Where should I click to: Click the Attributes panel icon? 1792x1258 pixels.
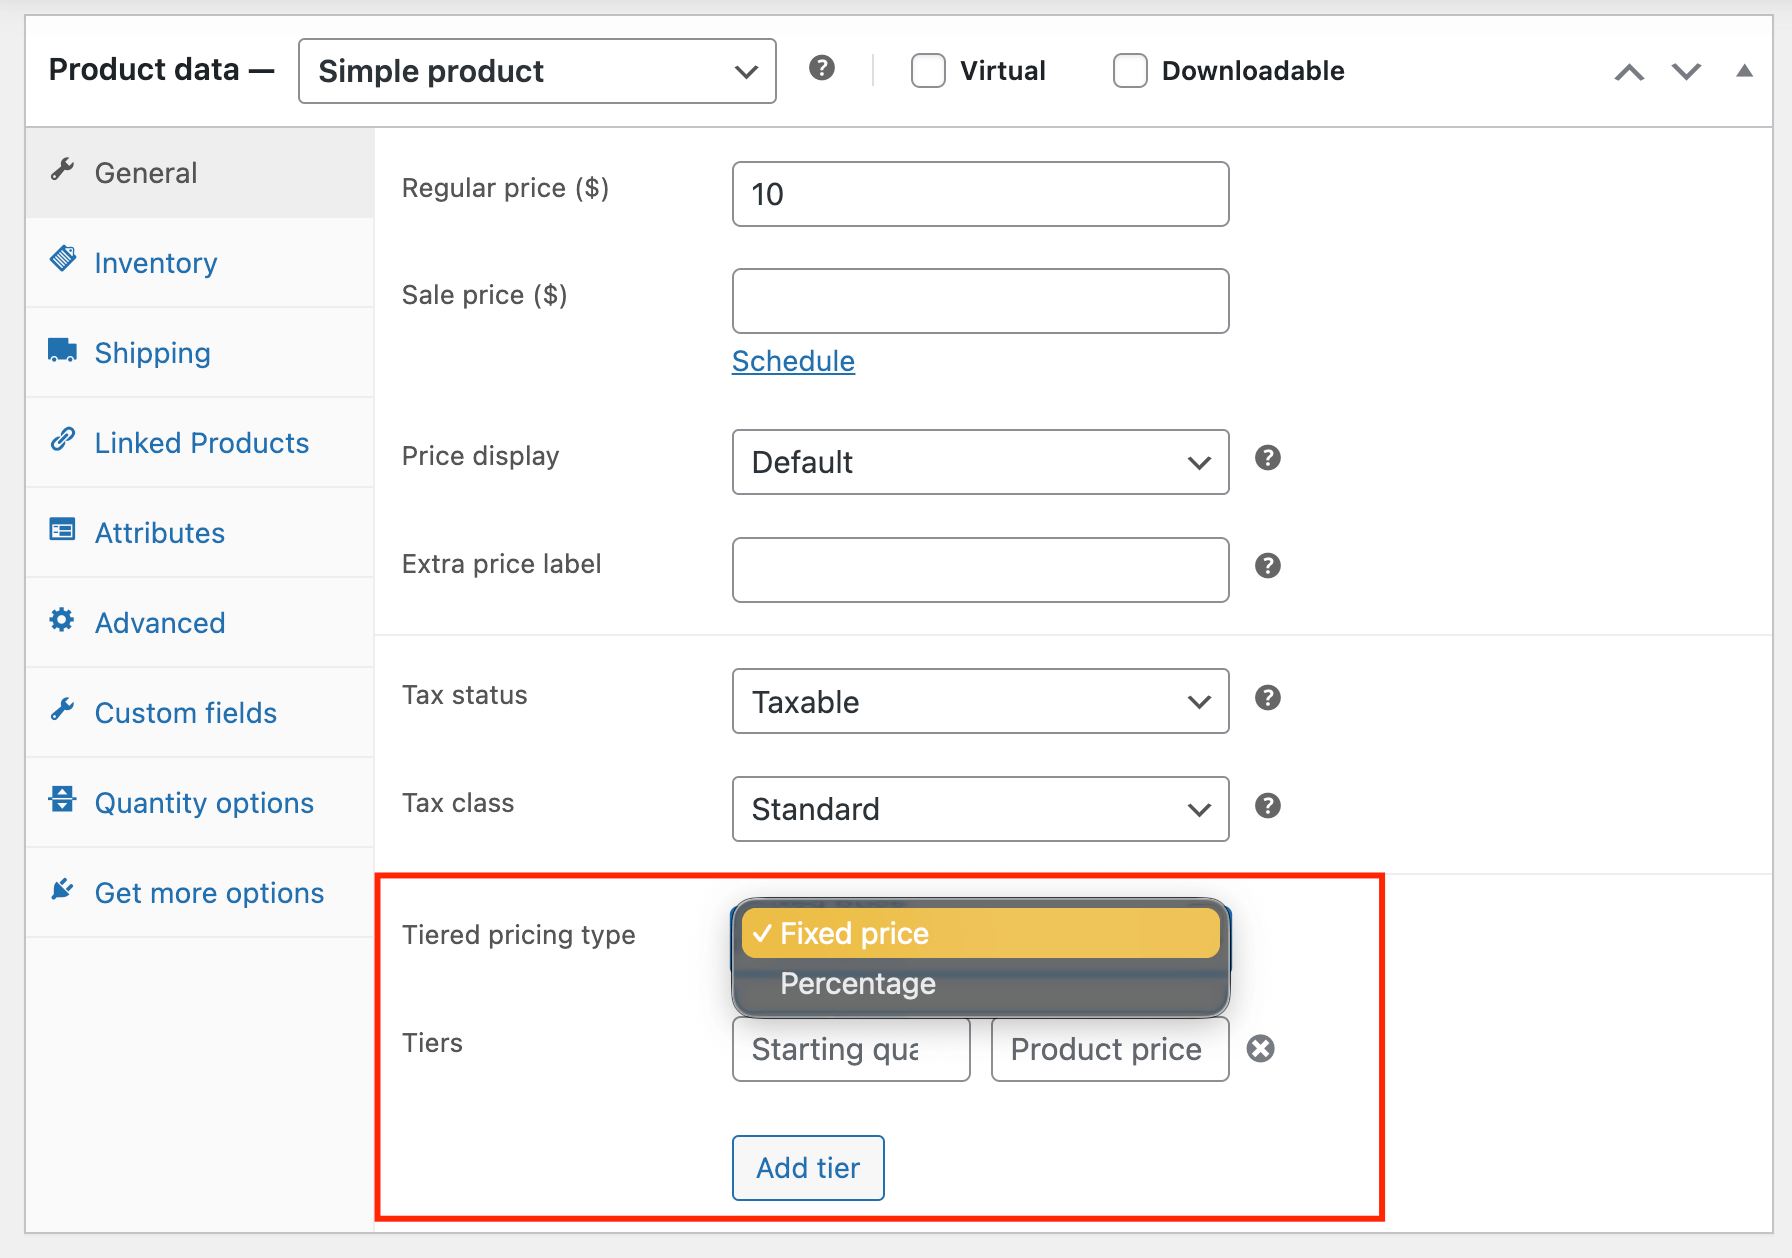[61, 530]
